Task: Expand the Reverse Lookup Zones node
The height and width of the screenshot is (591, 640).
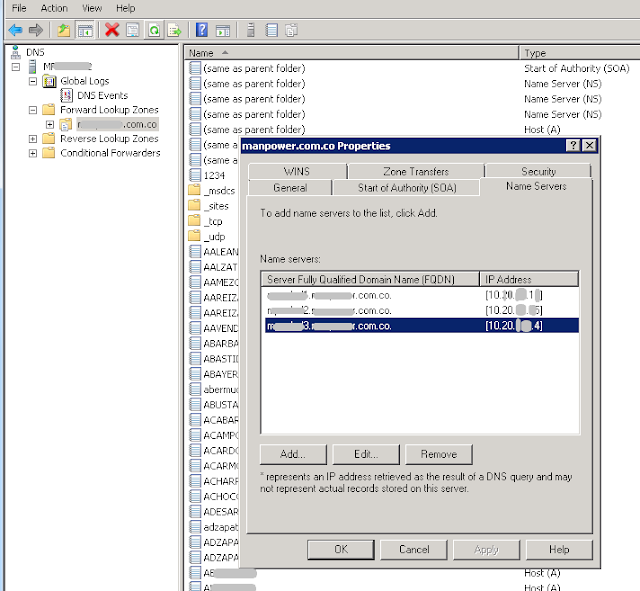Action: pos(33,139)
